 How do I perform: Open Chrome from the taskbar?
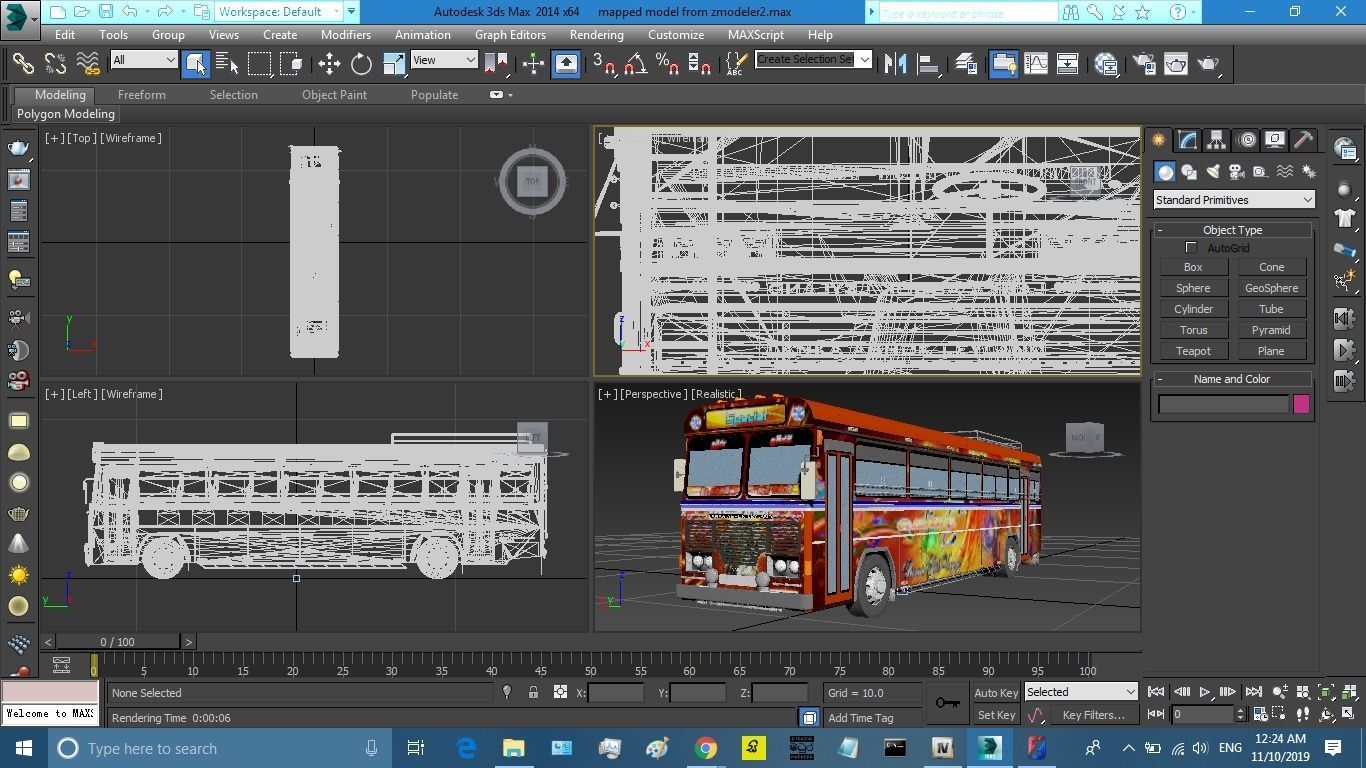click(x=706, y=748)
